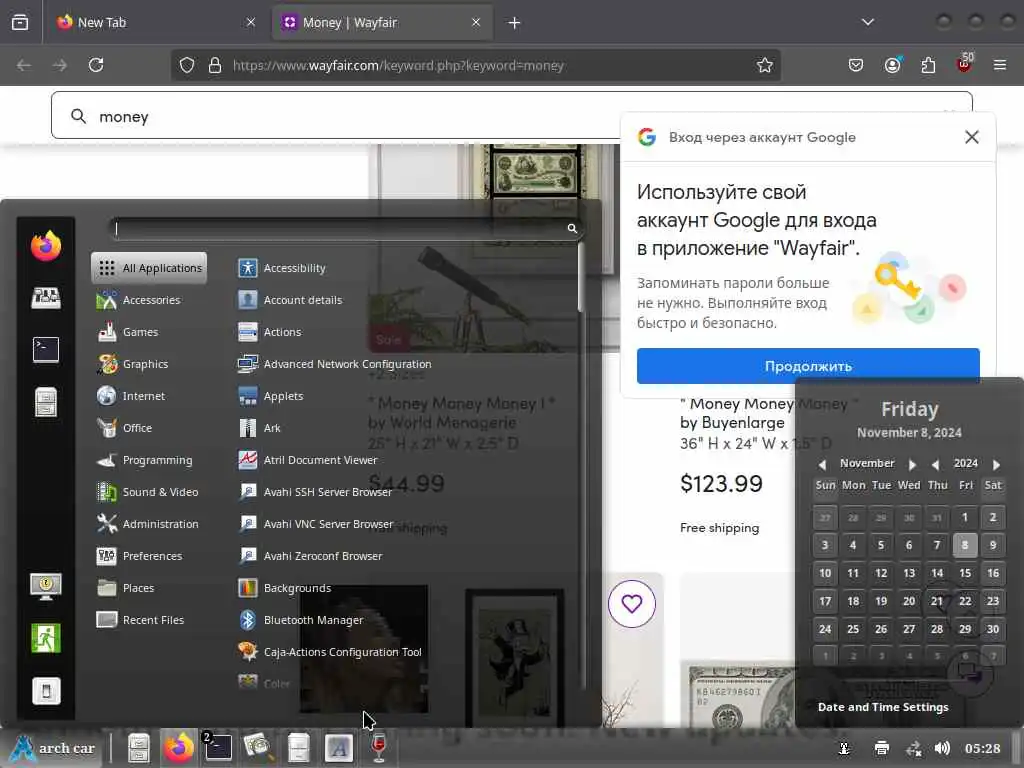
Task: Go to previous month in calendar
Action: pos(822,464)
